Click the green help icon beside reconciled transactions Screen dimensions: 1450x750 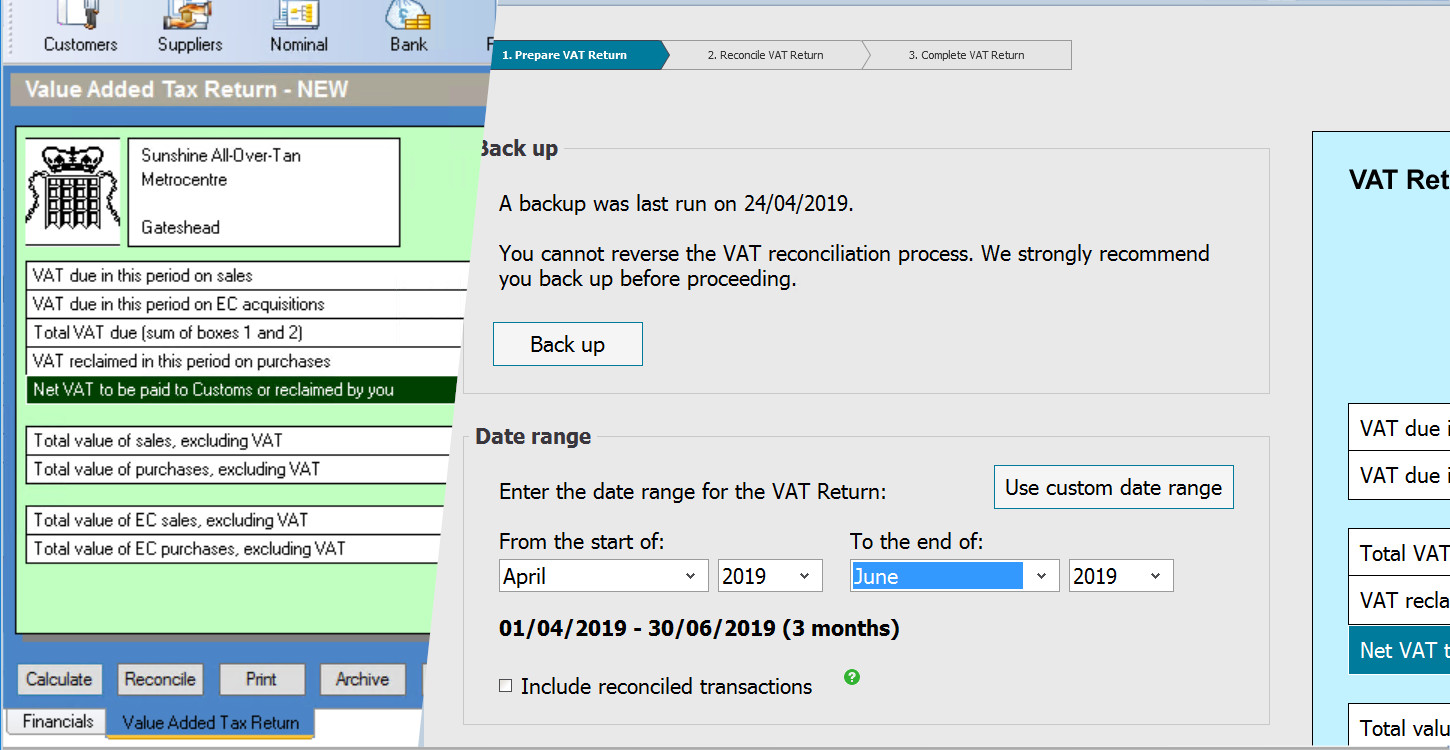tap(851, 677)
